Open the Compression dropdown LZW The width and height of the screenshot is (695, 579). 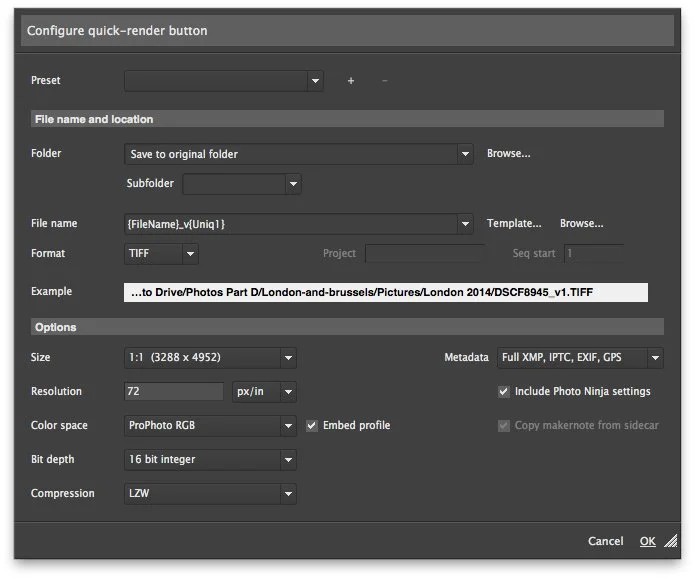tap(210, 494)
